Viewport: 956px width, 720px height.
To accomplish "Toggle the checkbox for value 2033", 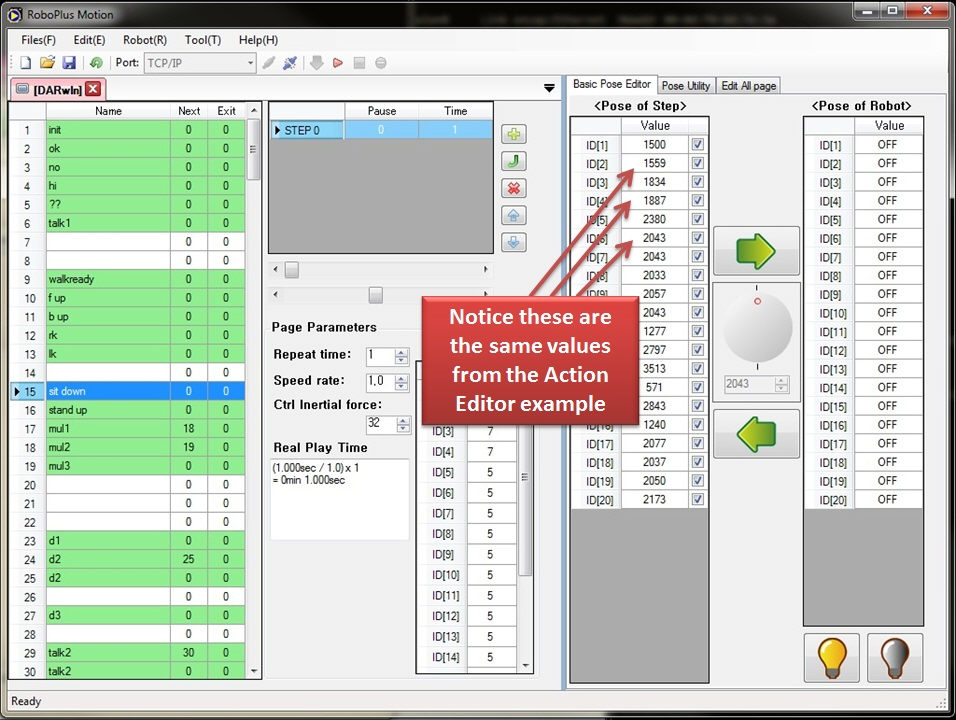I will 697,275.
